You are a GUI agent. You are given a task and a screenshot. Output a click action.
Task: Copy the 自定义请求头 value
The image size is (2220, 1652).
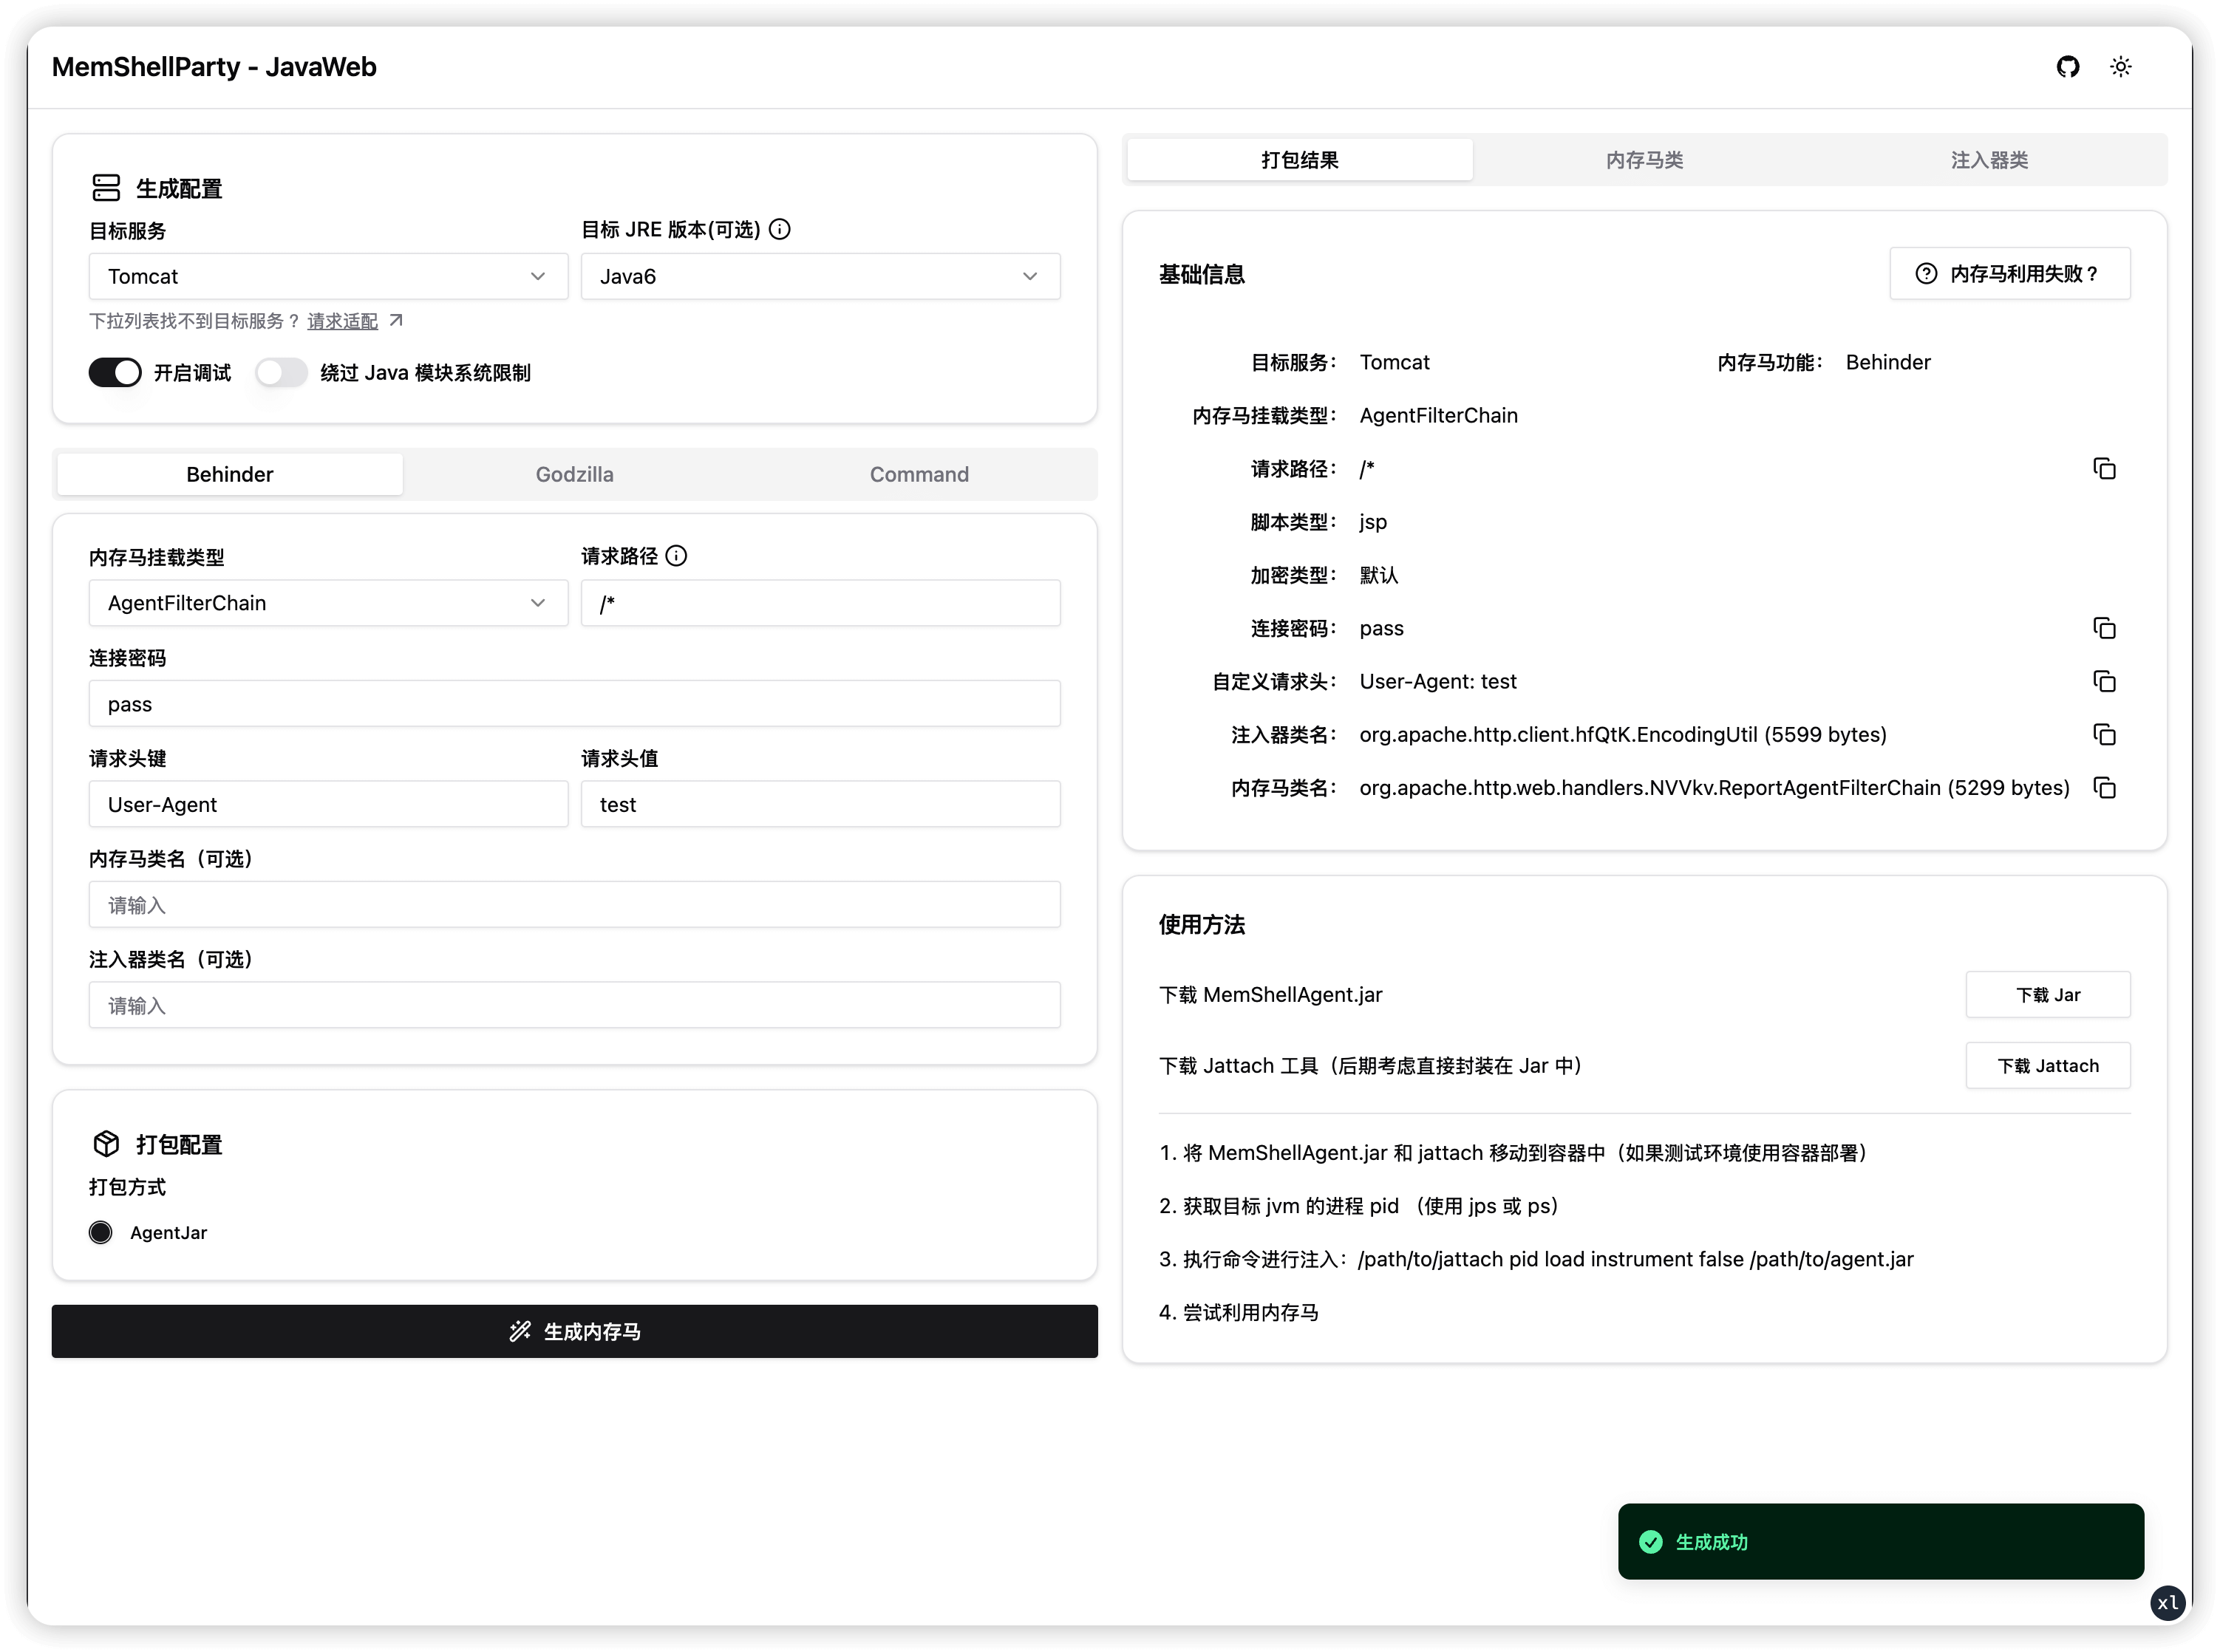click(2104, 681)
